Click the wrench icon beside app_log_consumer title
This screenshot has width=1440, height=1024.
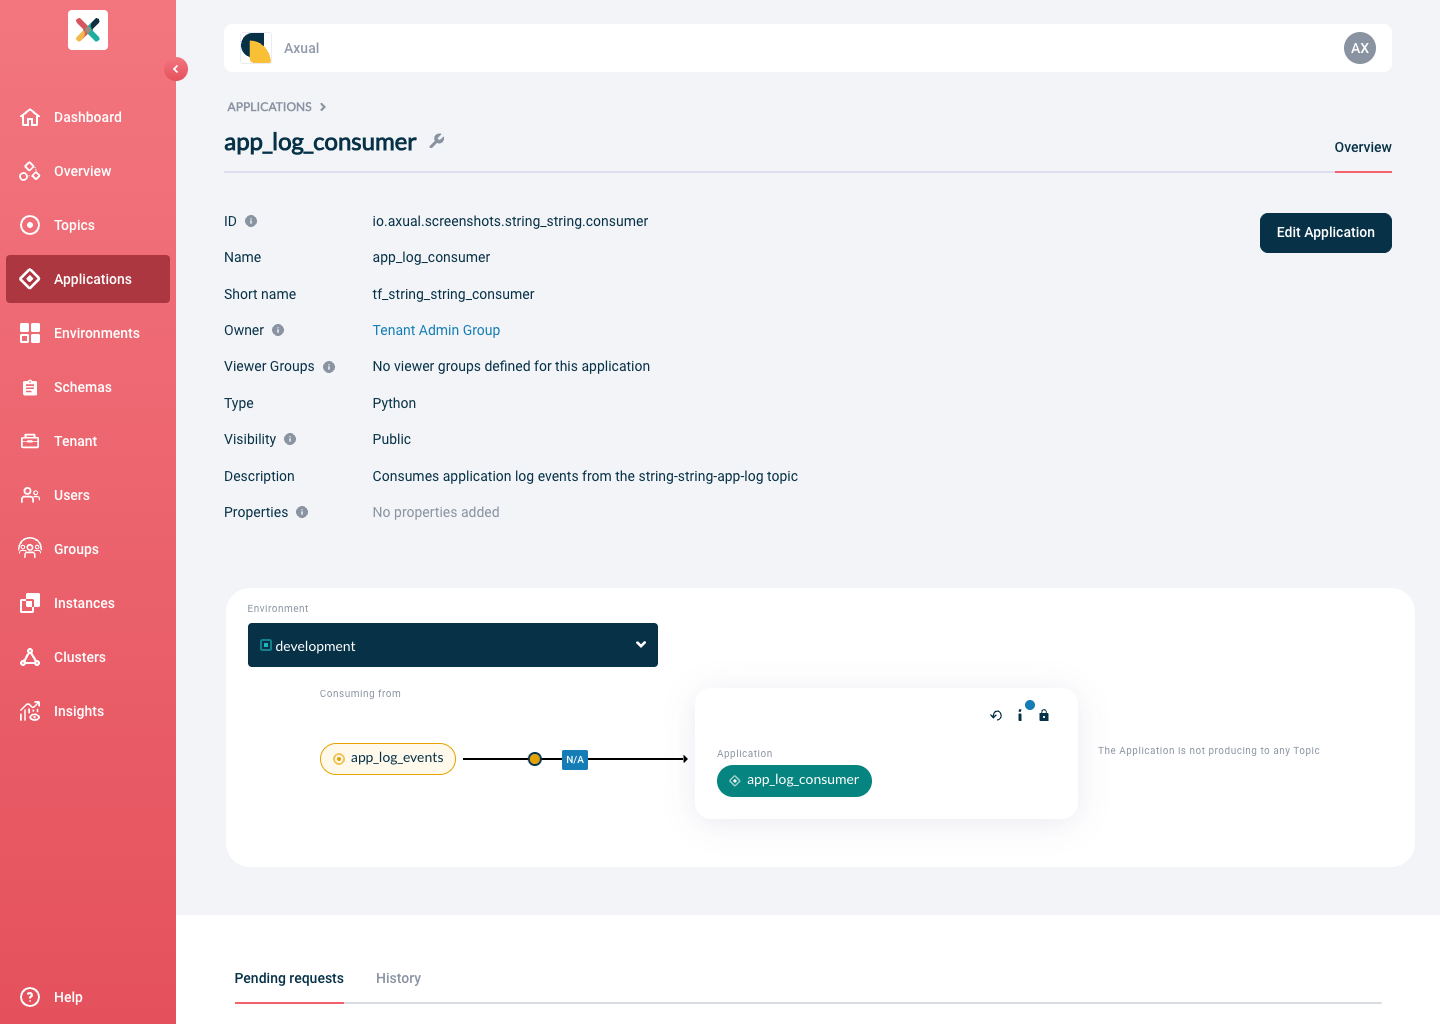(x=437, y=141)
